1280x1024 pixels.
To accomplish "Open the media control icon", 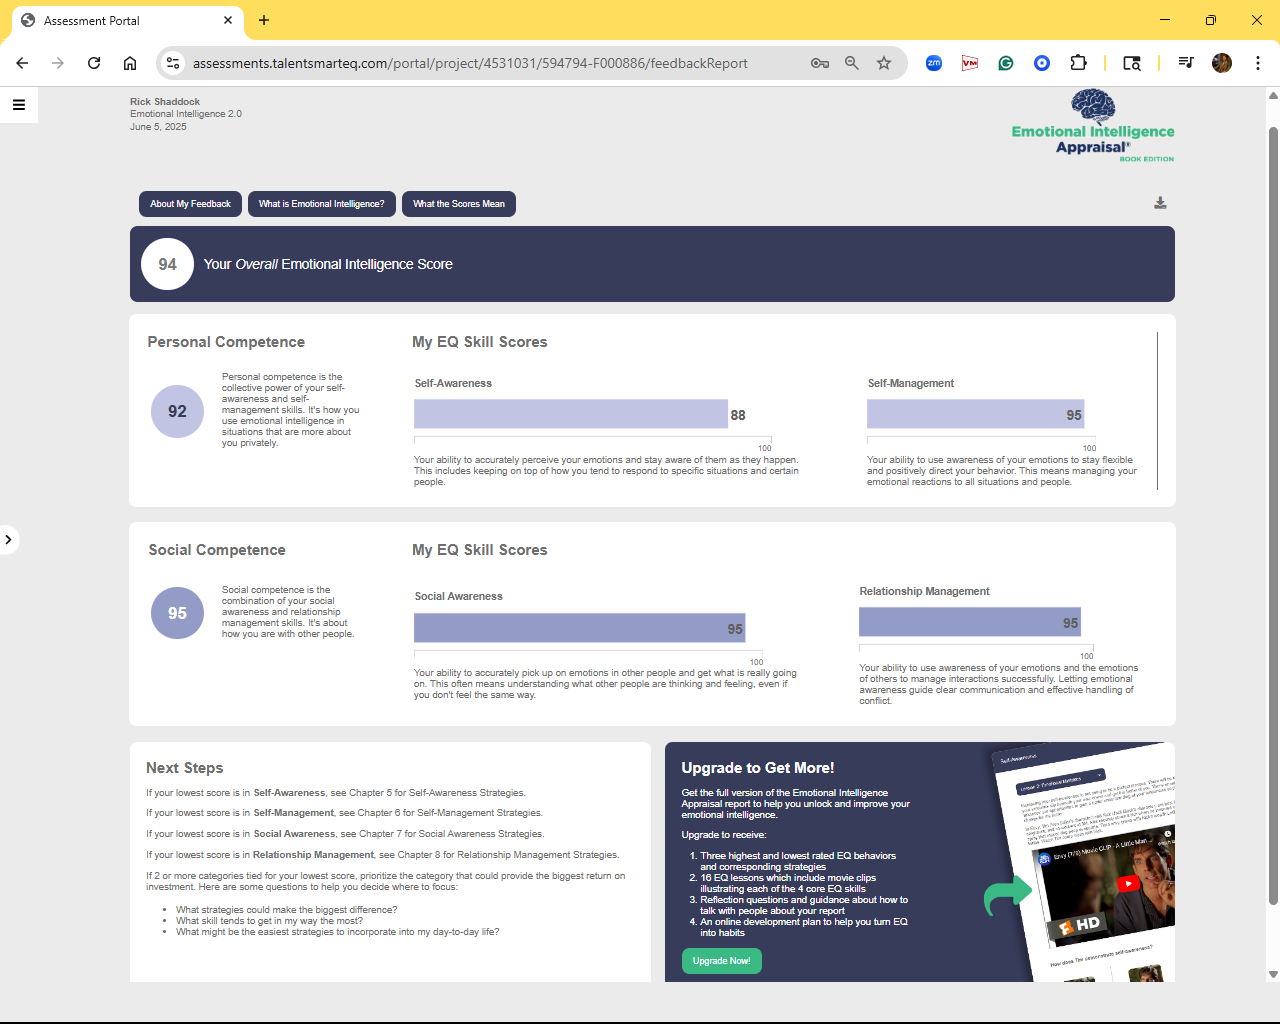I will pyautogui.click(x=1186, y=63).
